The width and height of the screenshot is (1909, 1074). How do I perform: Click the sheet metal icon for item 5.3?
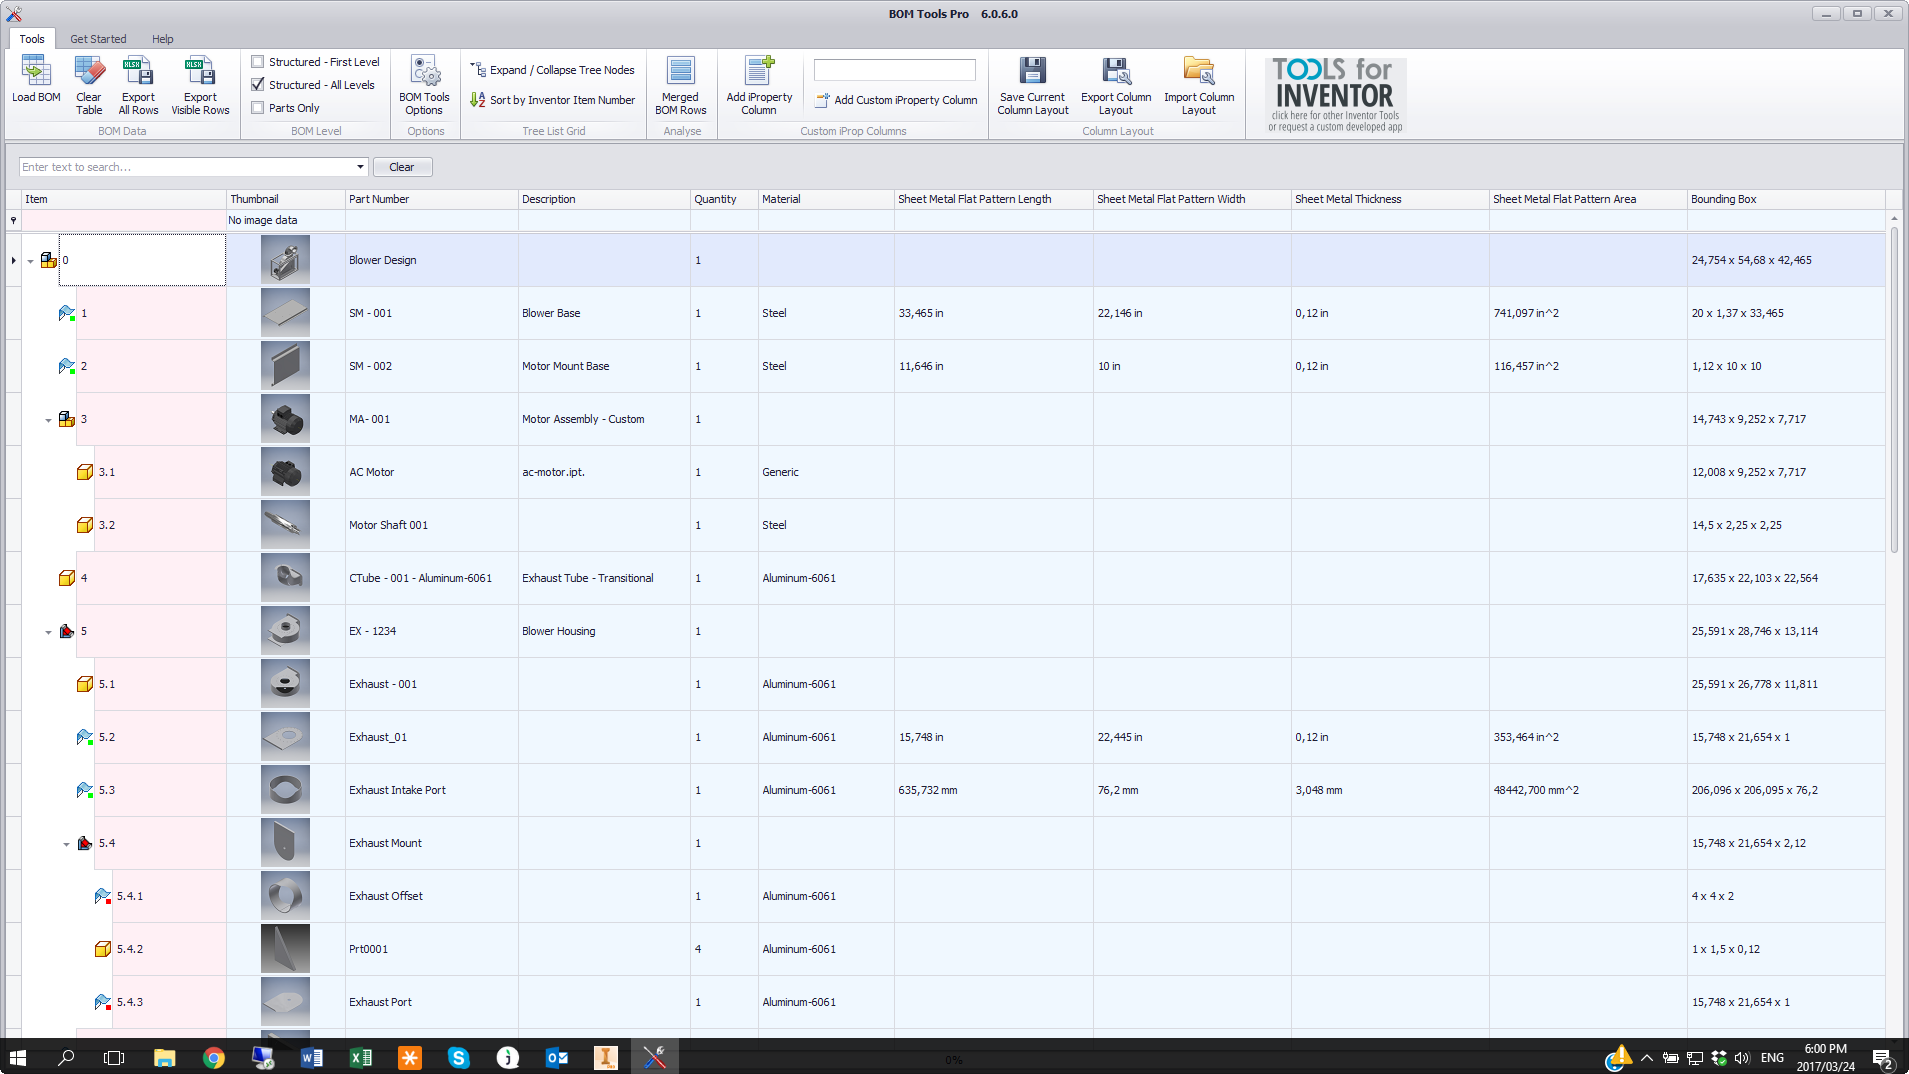click(85, 790)
